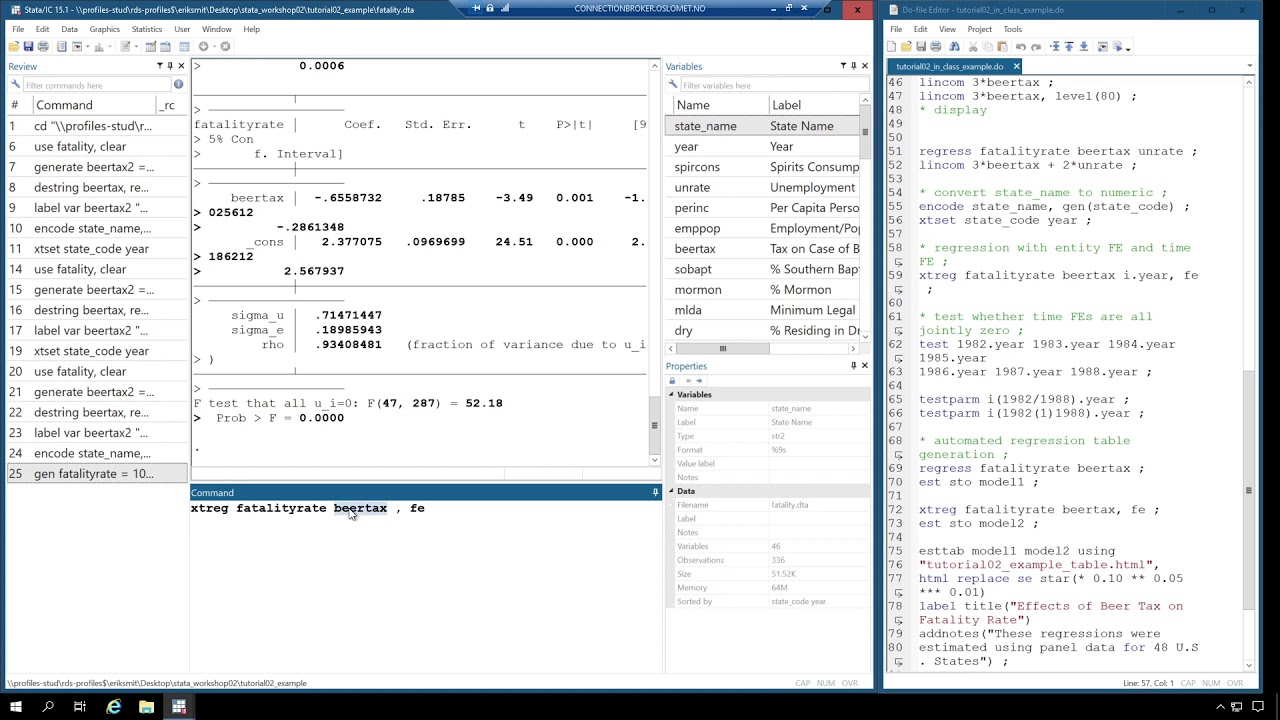Click the Save icon in Stata toolbar
The width and height of the screenshot is (1280, 720).
[x=28, y=46]
